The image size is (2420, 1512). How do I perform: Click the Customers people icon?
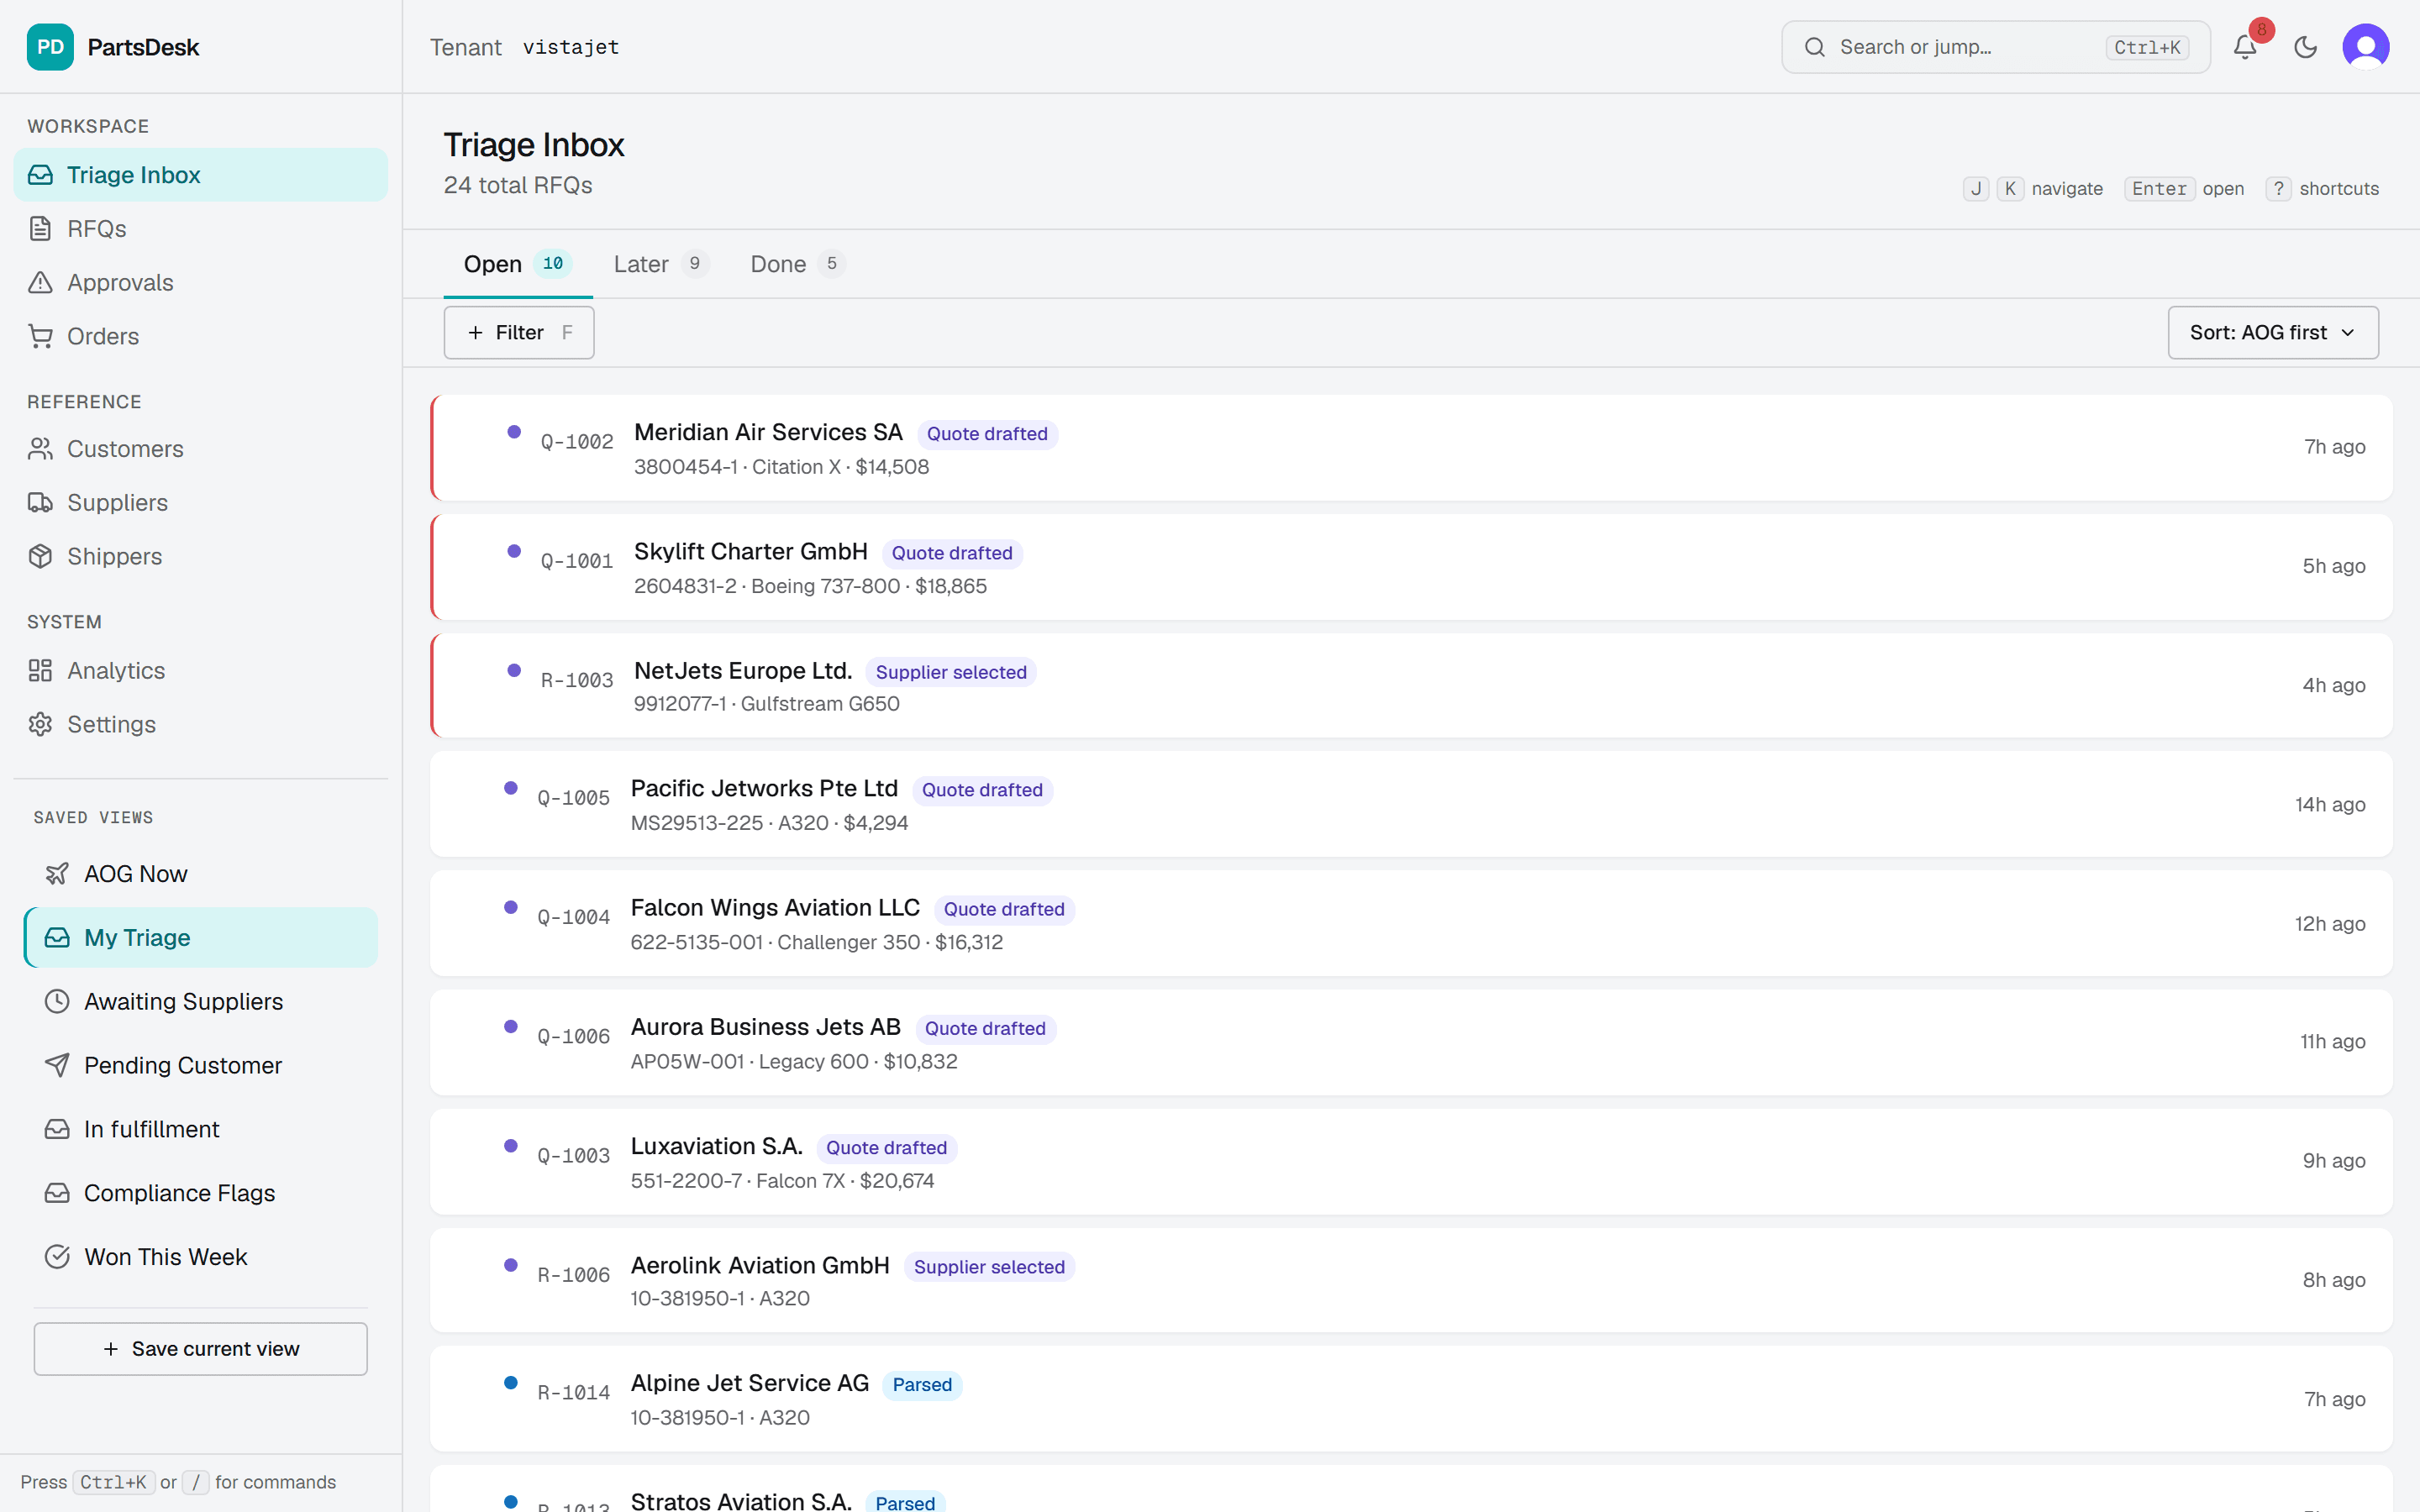point(40,449)
